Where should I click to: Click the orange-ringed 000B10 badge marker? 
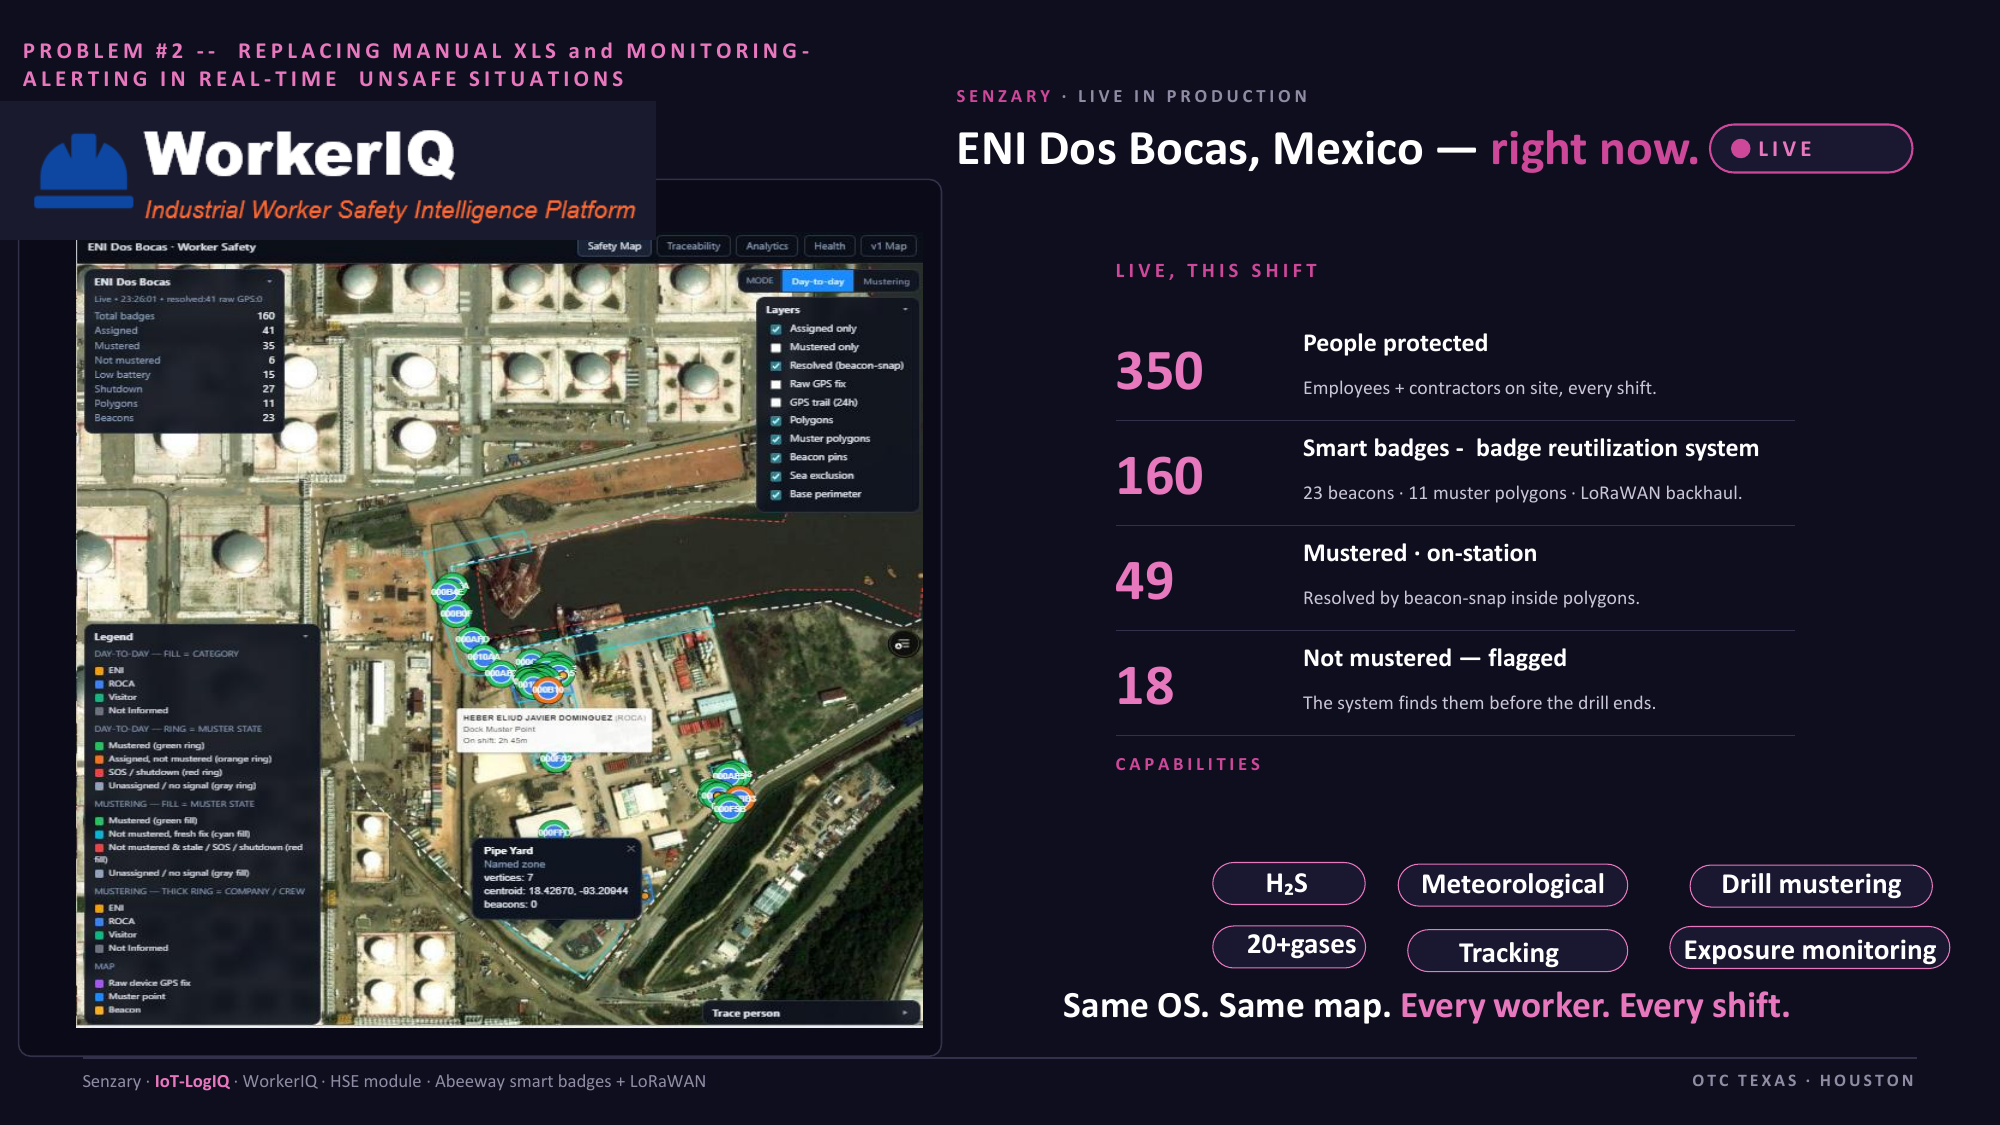[x=547, y=689]
